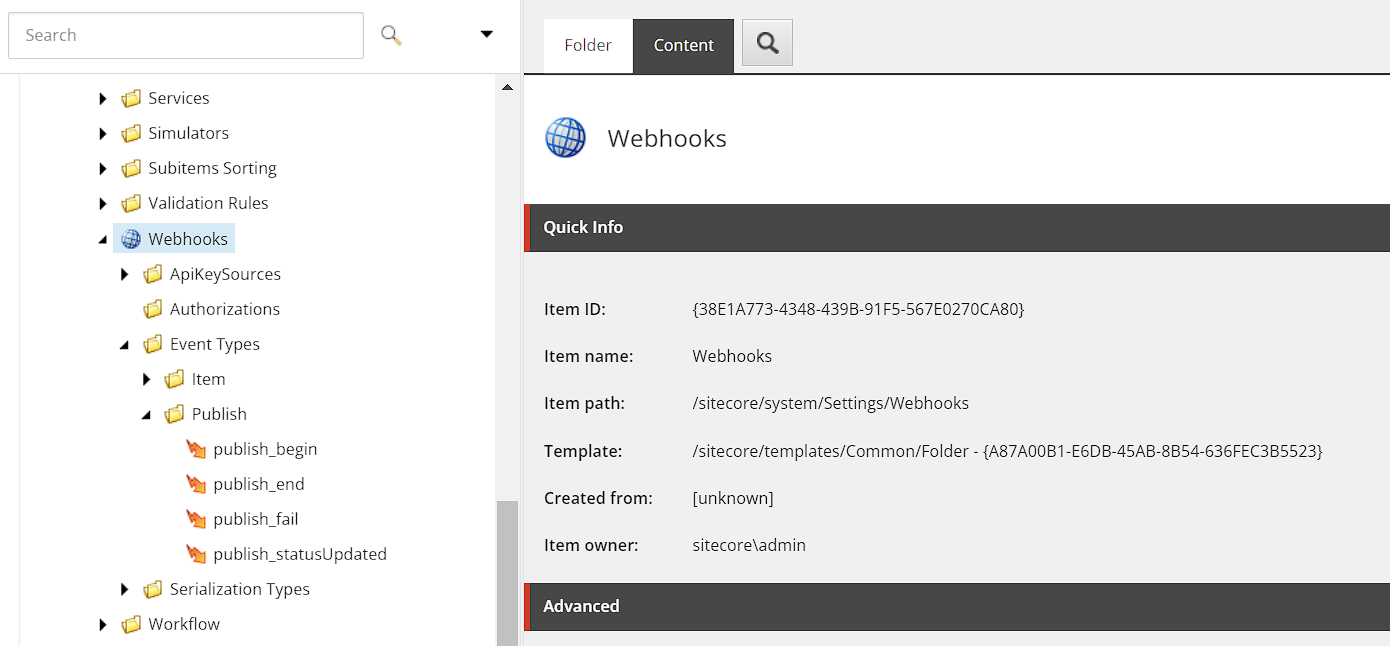Screen dimensions: 1390x646
Task: Select the publish_statusUpdated item
Action: click(x=300, y=553)
